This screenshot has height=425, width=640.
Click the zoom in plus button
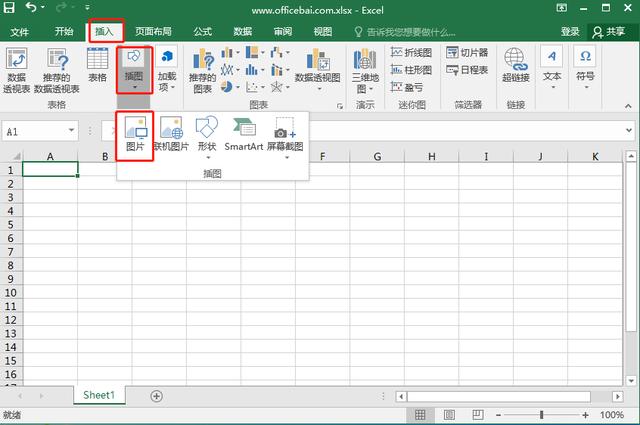point(585,415)
